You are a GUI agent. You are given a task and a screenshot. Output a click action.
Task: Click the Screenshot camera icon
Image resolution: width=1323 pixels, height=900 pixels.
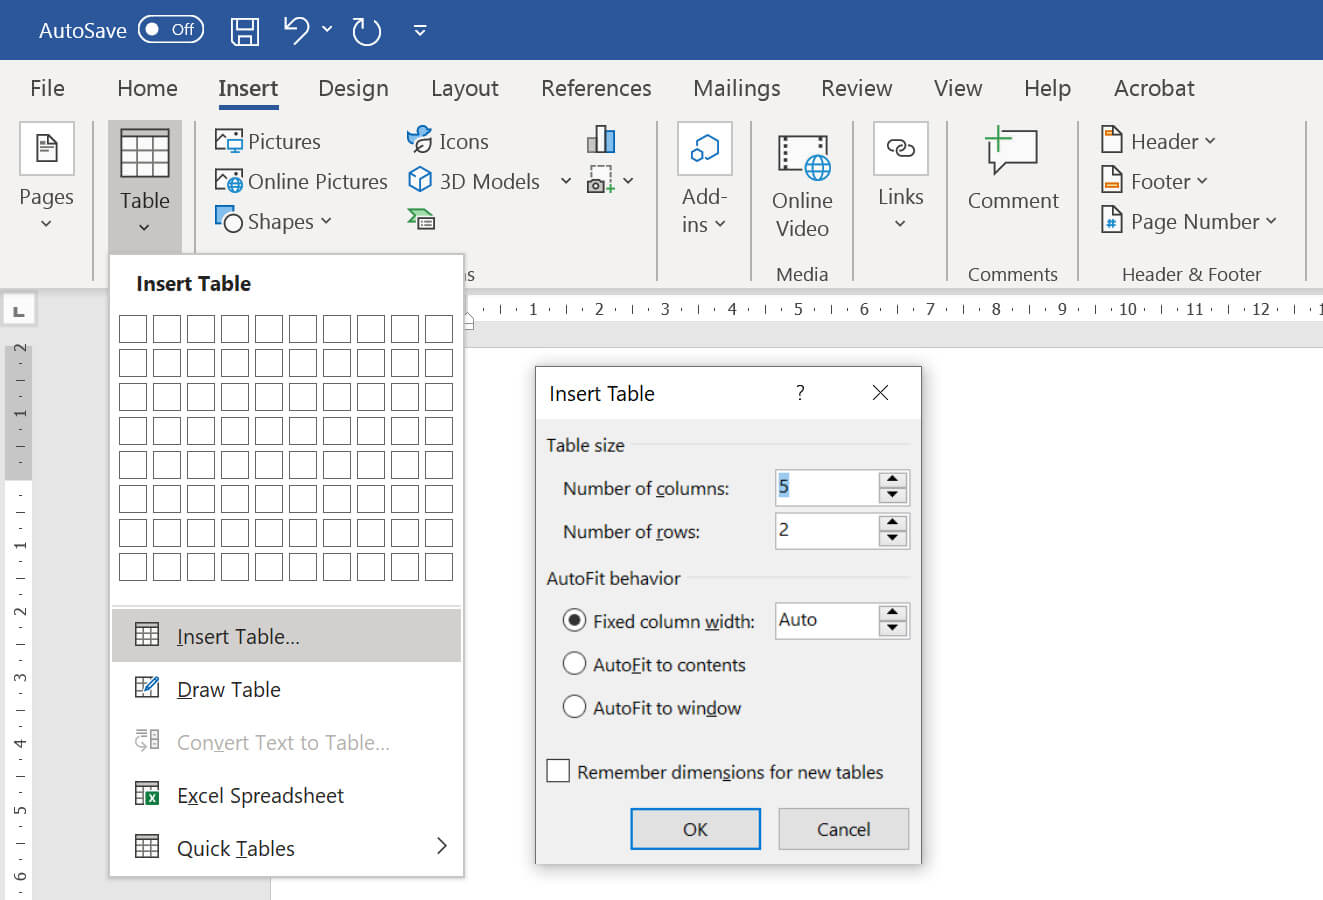pos(600,180)
